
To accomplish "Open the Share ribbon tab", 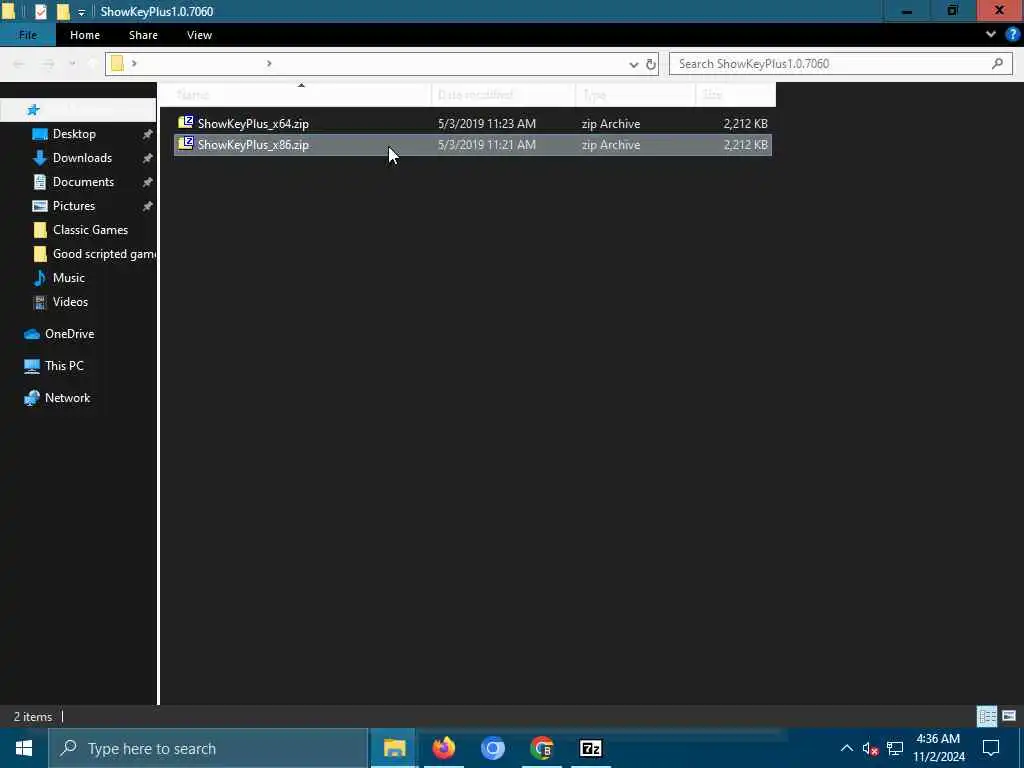I will (x=143, y=35).
